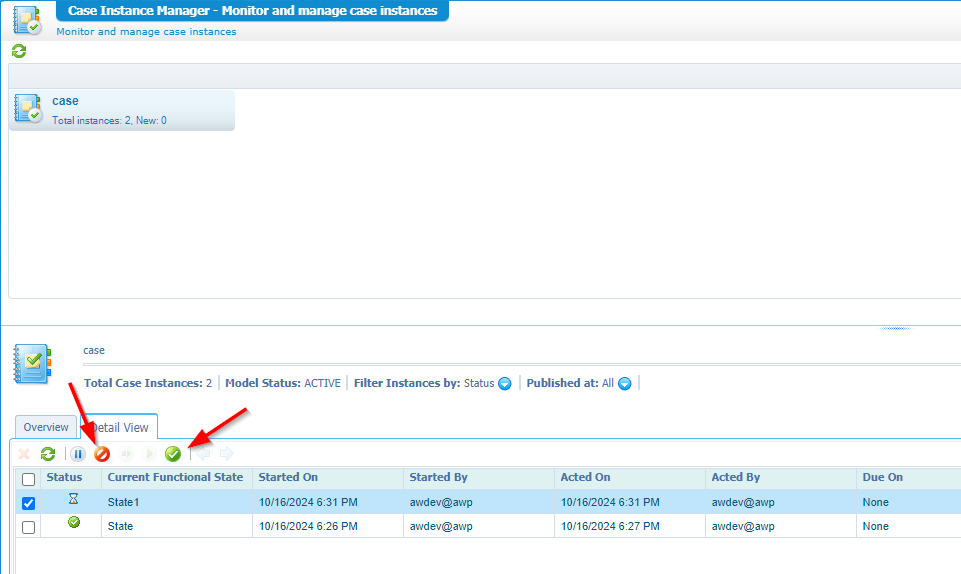Image resolution: width=961 pixels, height=574 pixels.
Task: Click the refresh icon at top left
Action: (x=18, y=51)
